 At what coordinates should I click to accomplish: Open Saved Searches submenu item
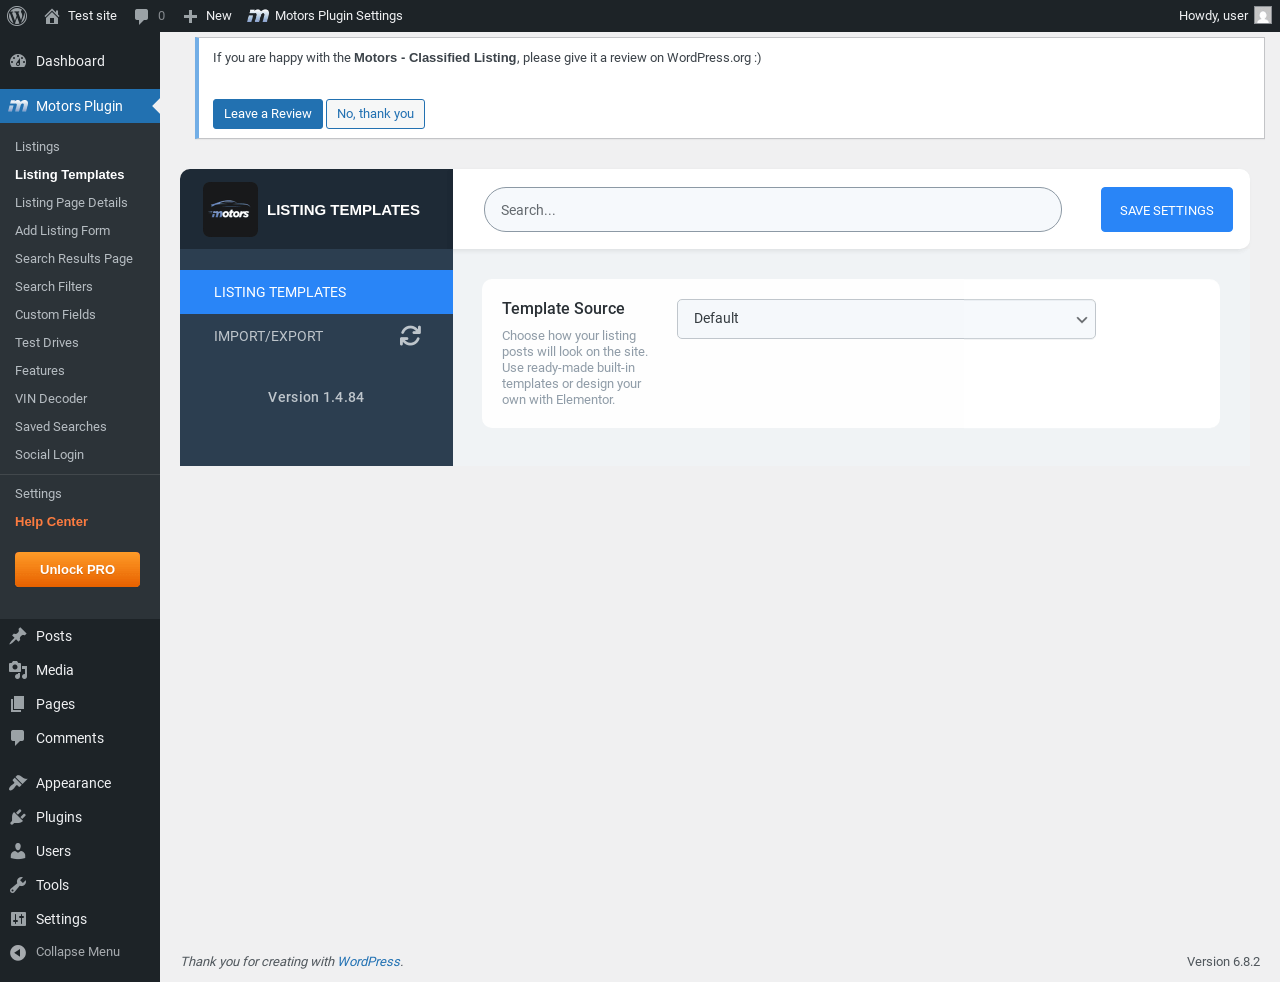coord(61,427)
